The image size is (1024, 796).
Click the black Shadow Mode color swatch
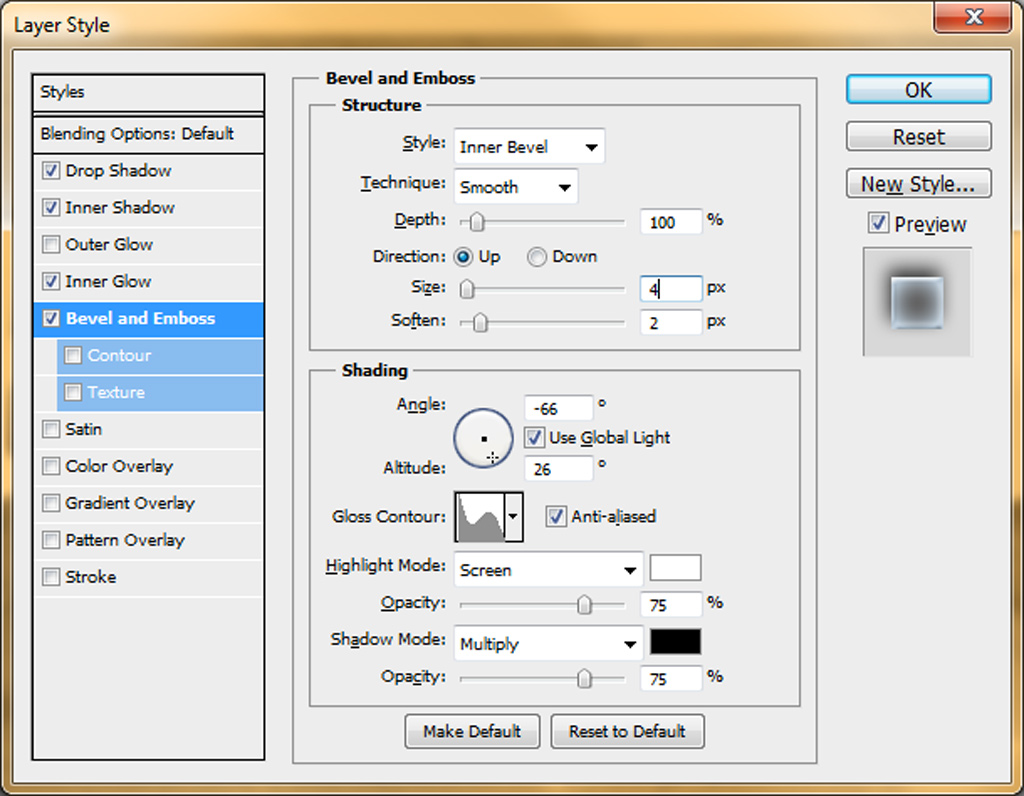[675, 642]
